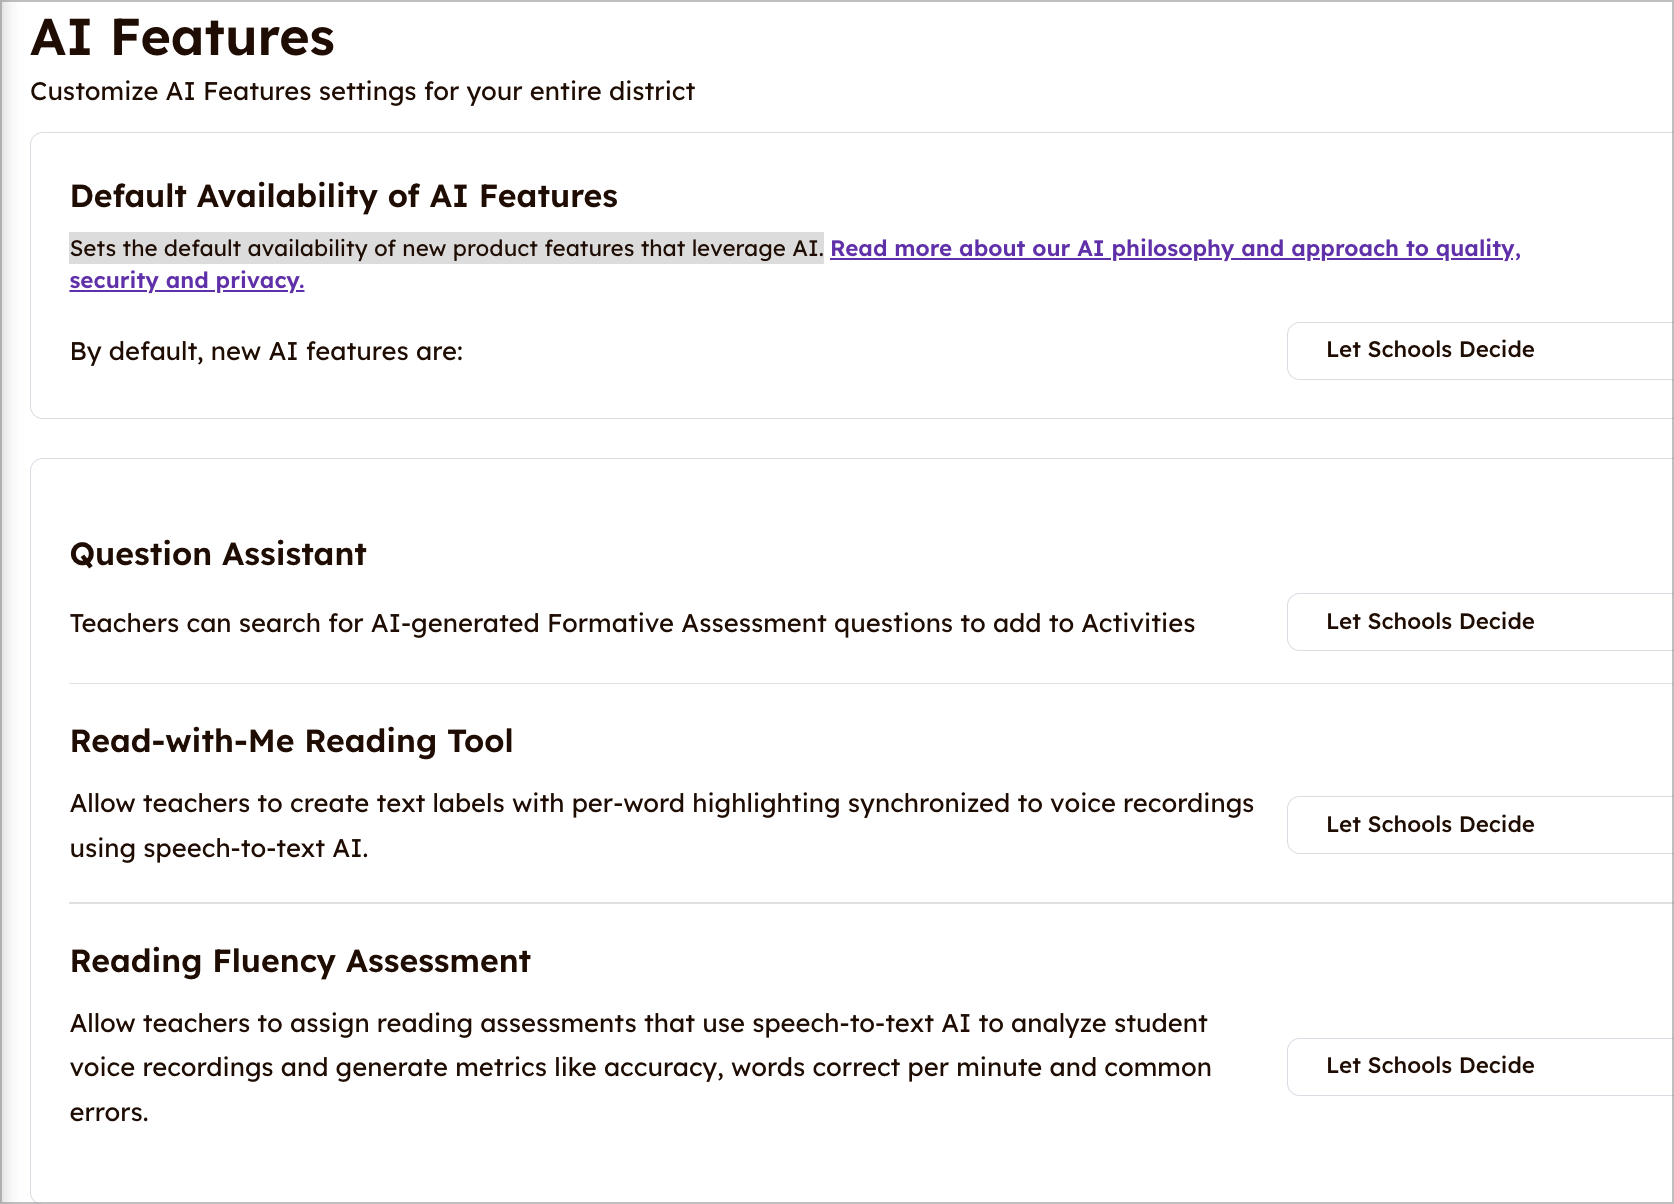
Task: Click the word 'errors.' in Reading Fluency description
Action: pos(109,1113)
